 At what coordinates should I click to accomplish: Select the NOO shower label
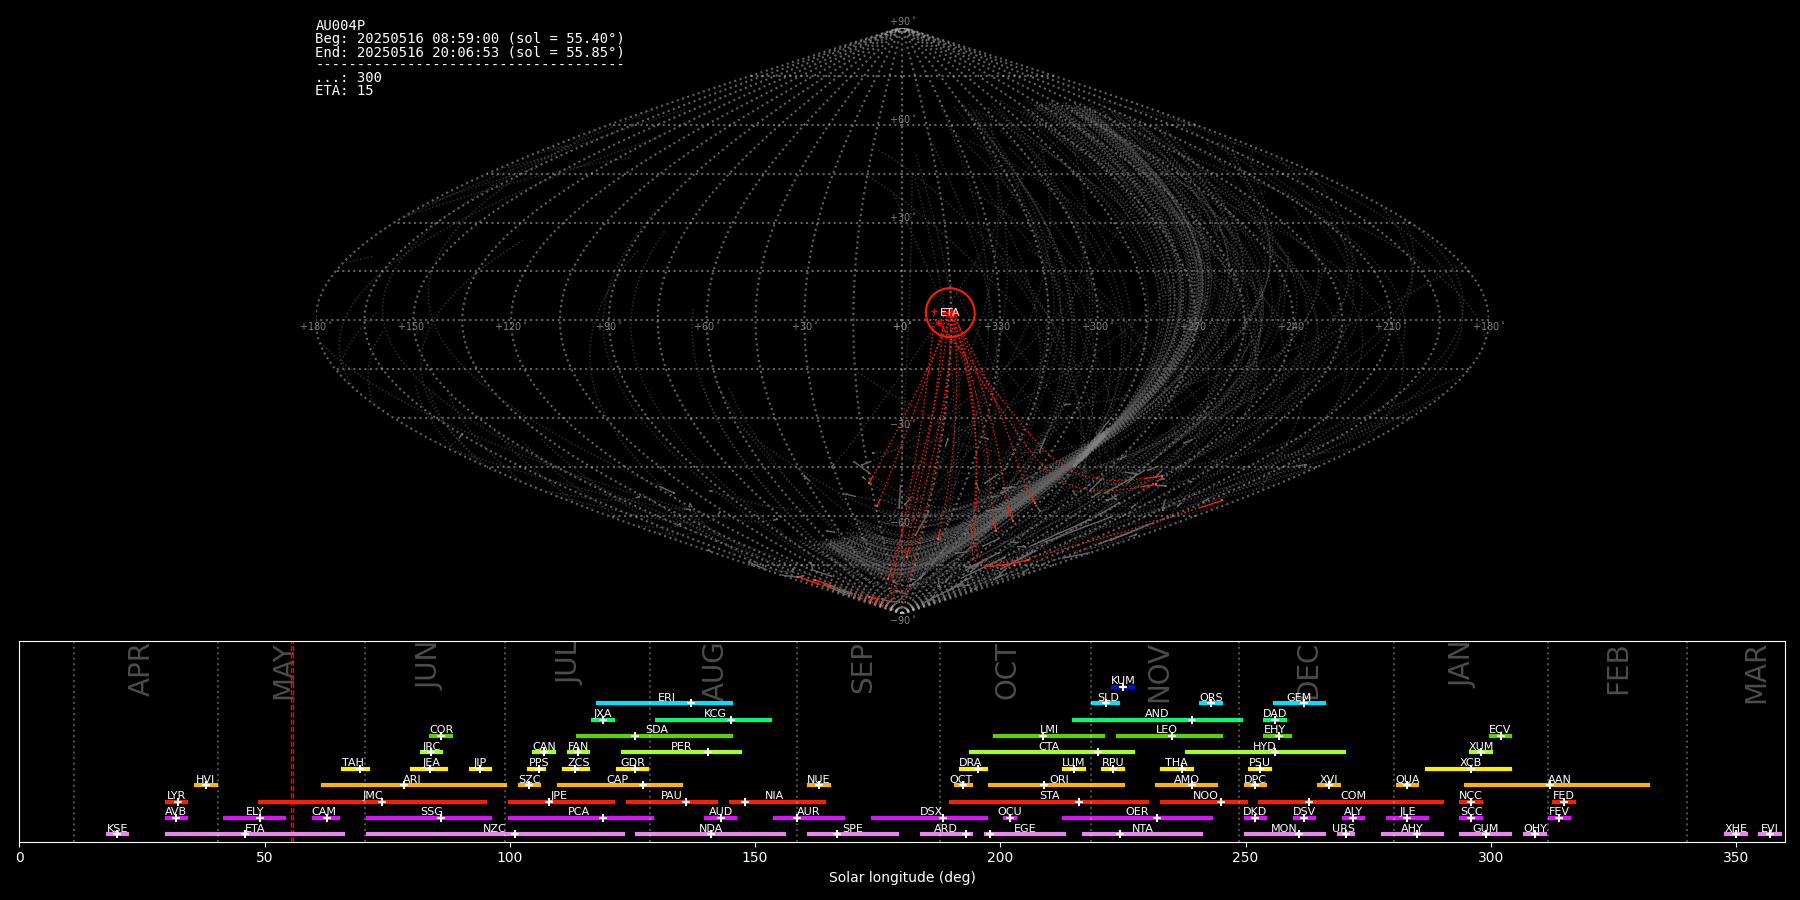coord(1205,796)
